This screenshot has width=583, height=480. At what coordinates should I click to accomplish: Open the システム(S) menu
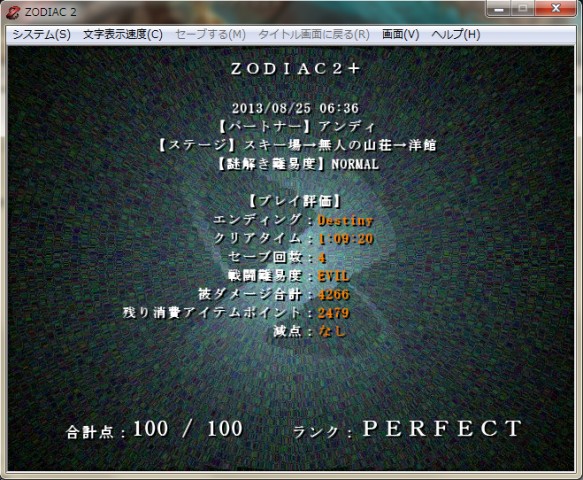(41, 35)
